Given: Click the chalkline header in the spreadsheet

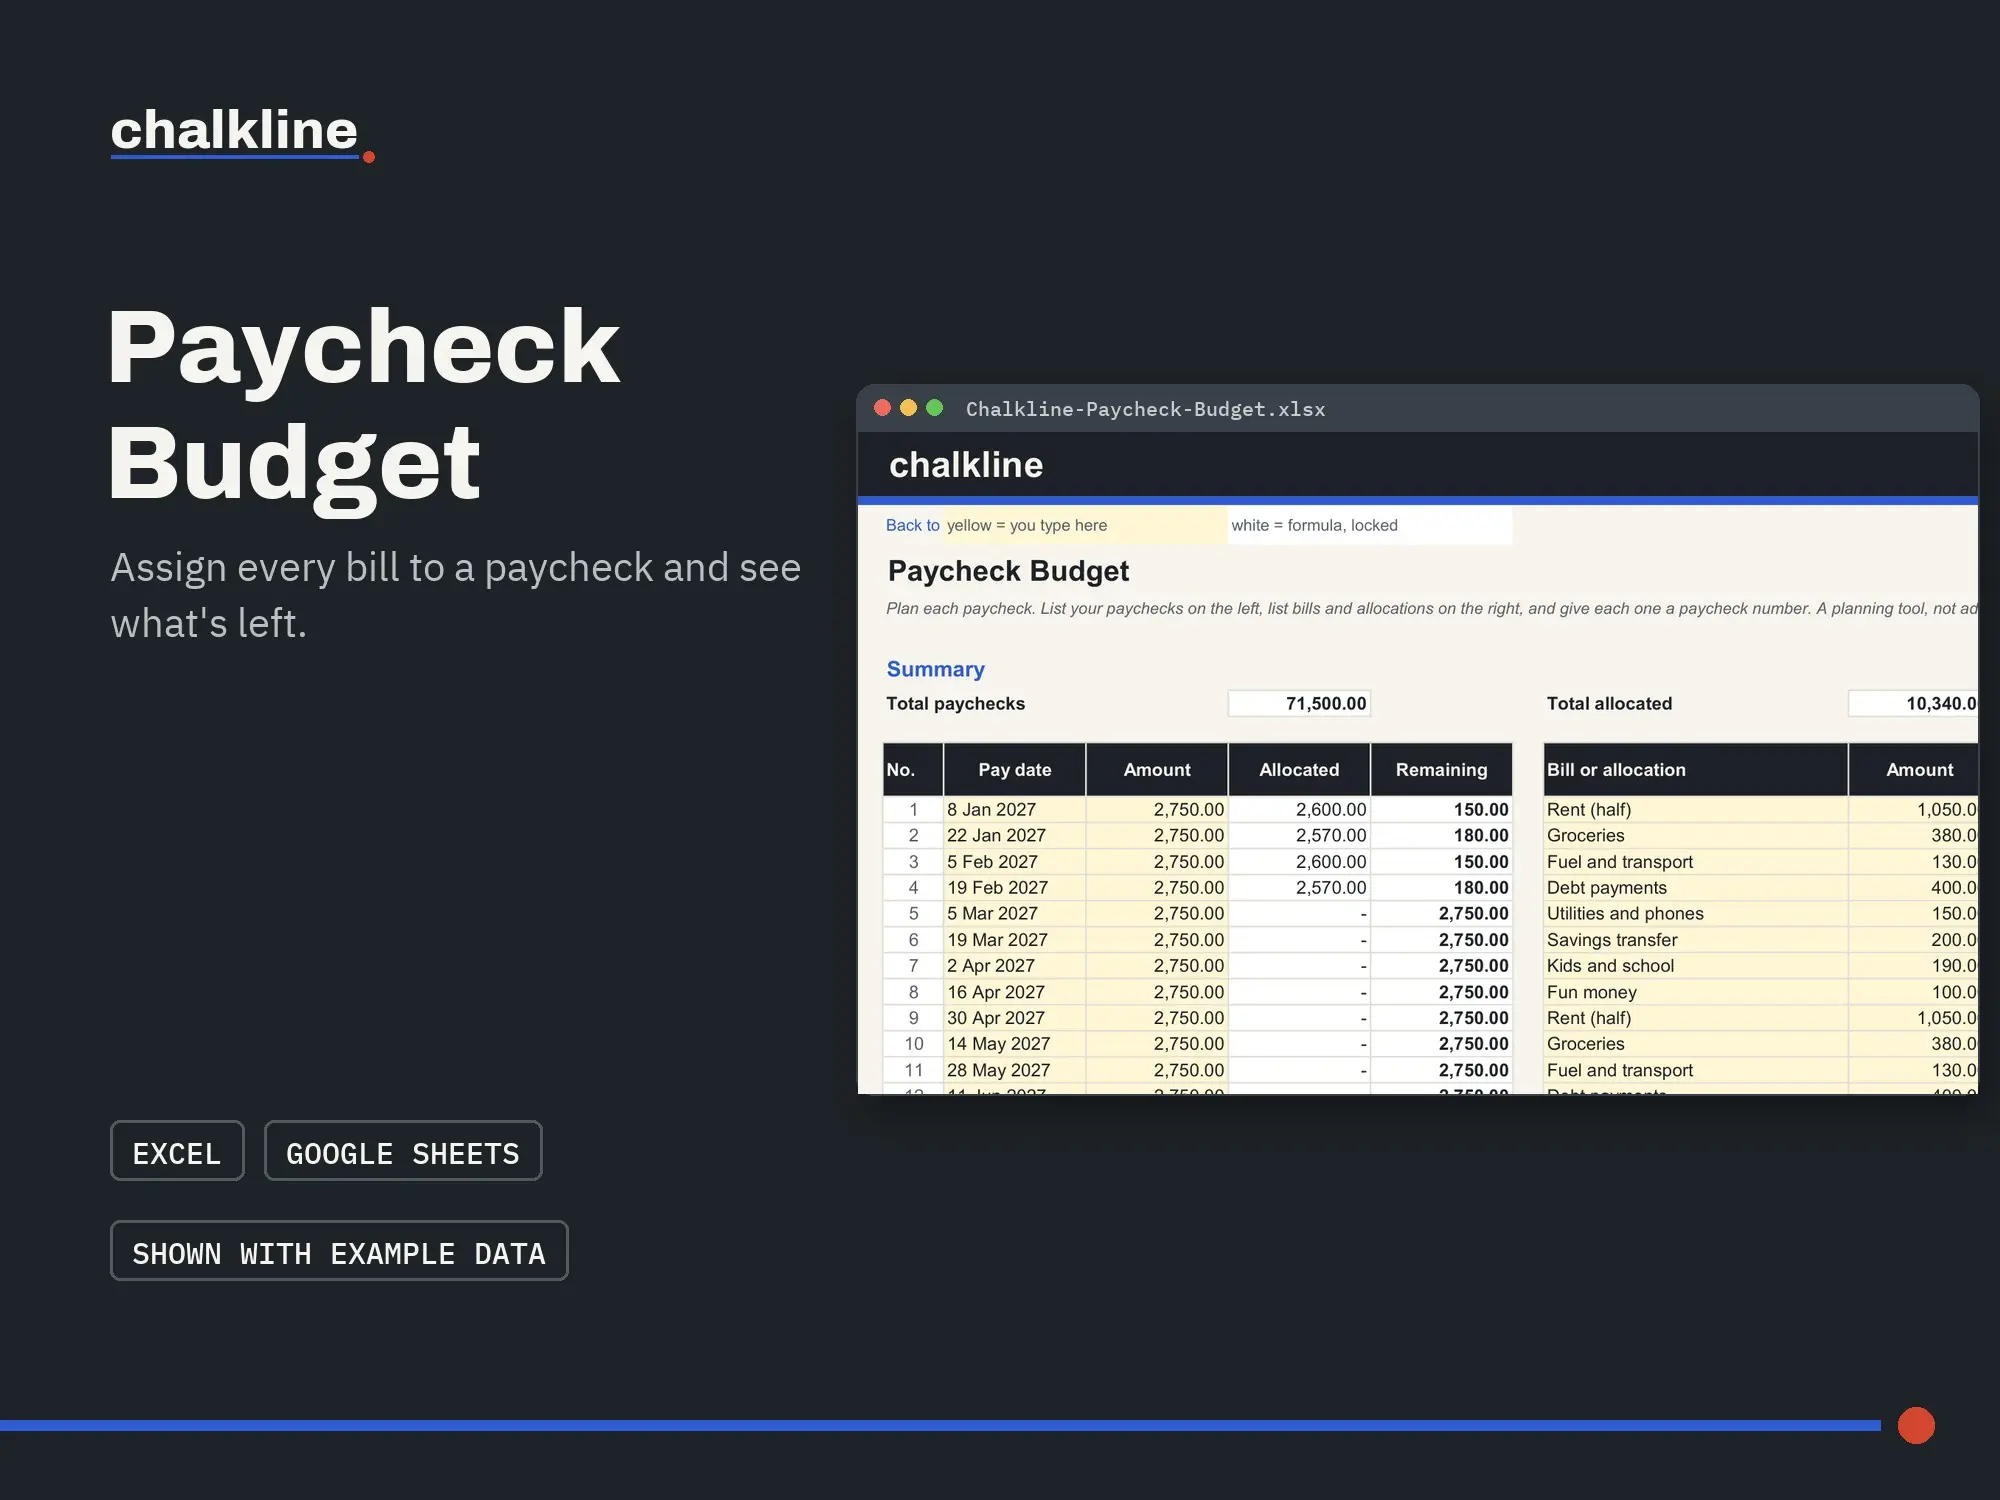Looking at the screenshot, I should point(966,465).
